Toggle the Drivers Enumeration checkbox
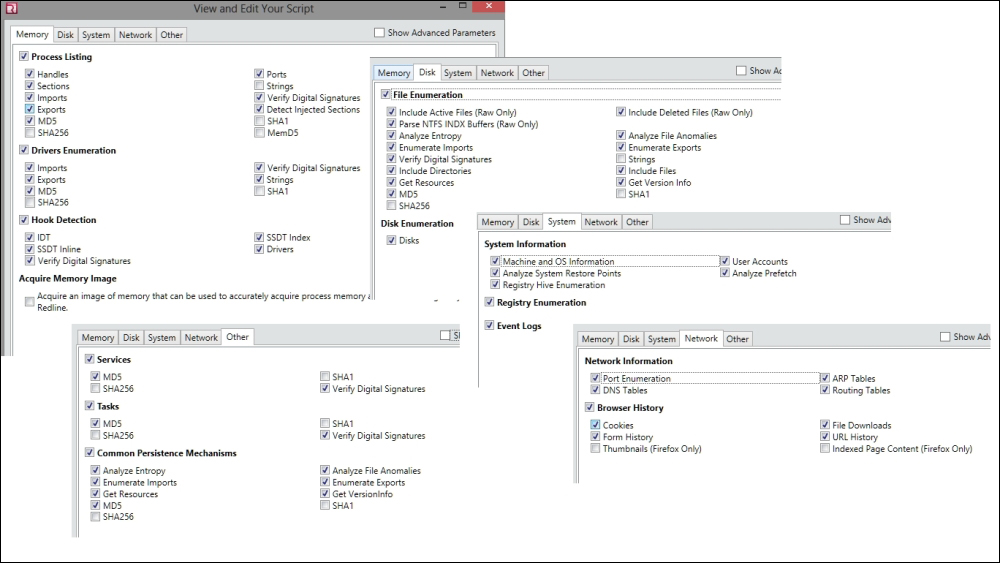1000x563 pixels. point(24,150)
